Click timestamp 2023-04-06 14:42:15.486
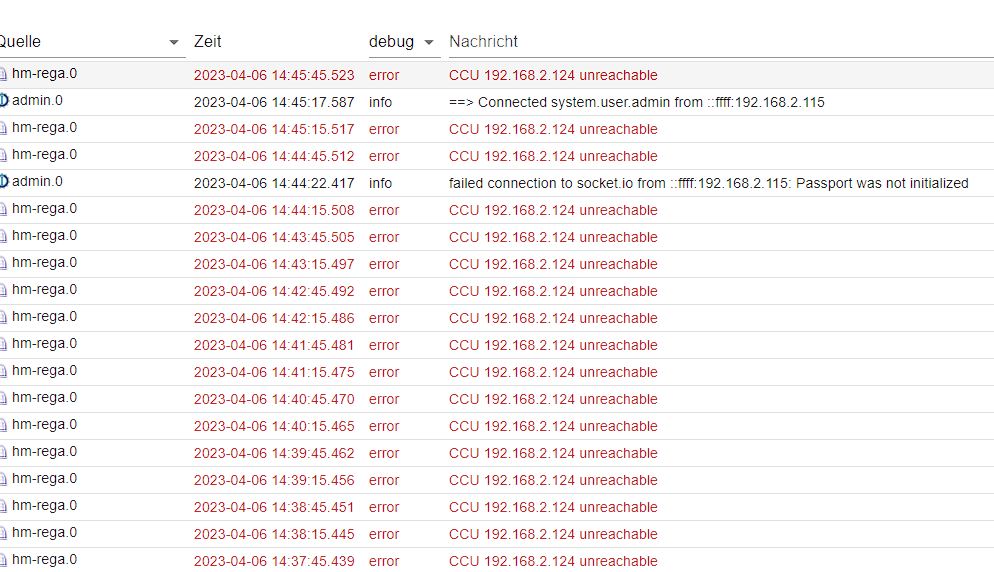Screen dimensions: 994x572 pyautogui.click(x=274, y=318)
